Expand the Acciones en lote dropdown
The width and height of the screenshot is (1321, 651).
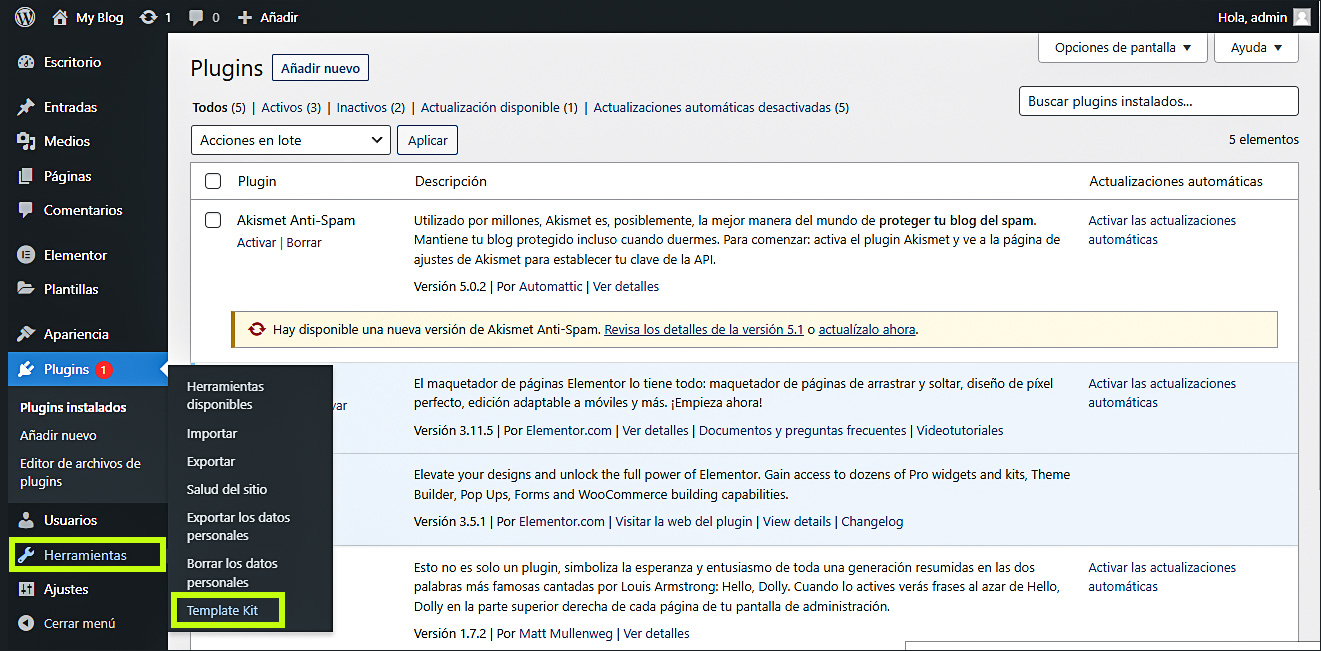tap(290, 140)
